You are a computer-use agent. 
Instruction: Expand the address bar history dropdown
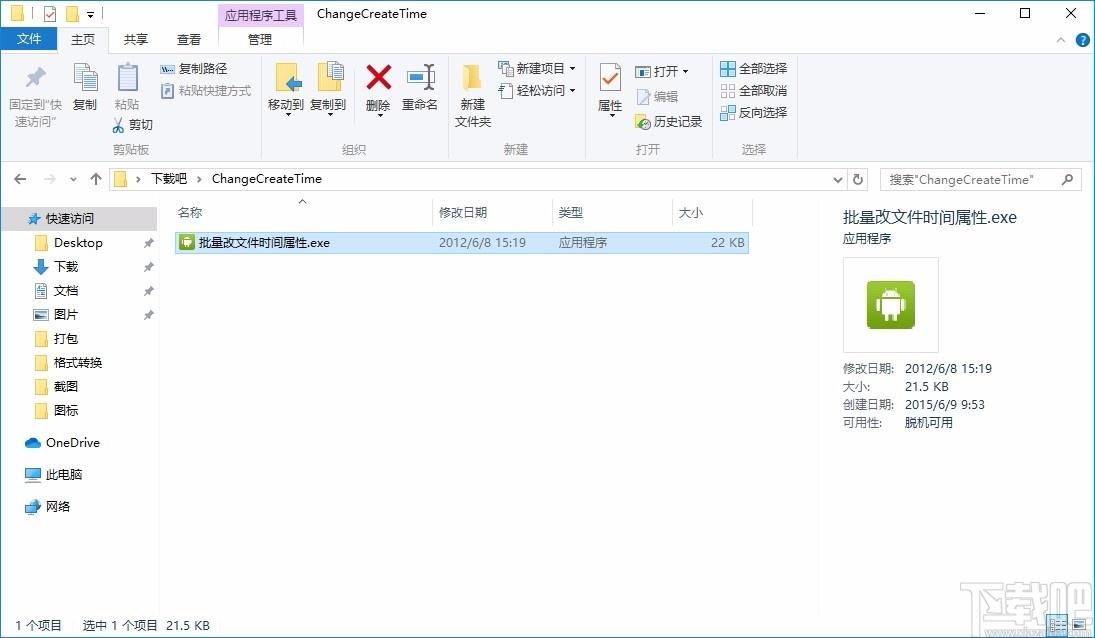(838, 179)
